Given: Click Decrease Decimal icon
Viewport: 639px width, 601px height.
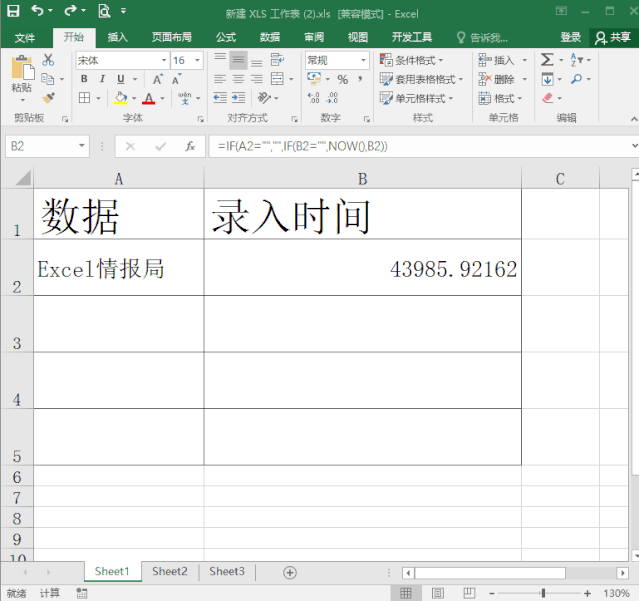Looking at the screenshot, I should click(332, 98).
